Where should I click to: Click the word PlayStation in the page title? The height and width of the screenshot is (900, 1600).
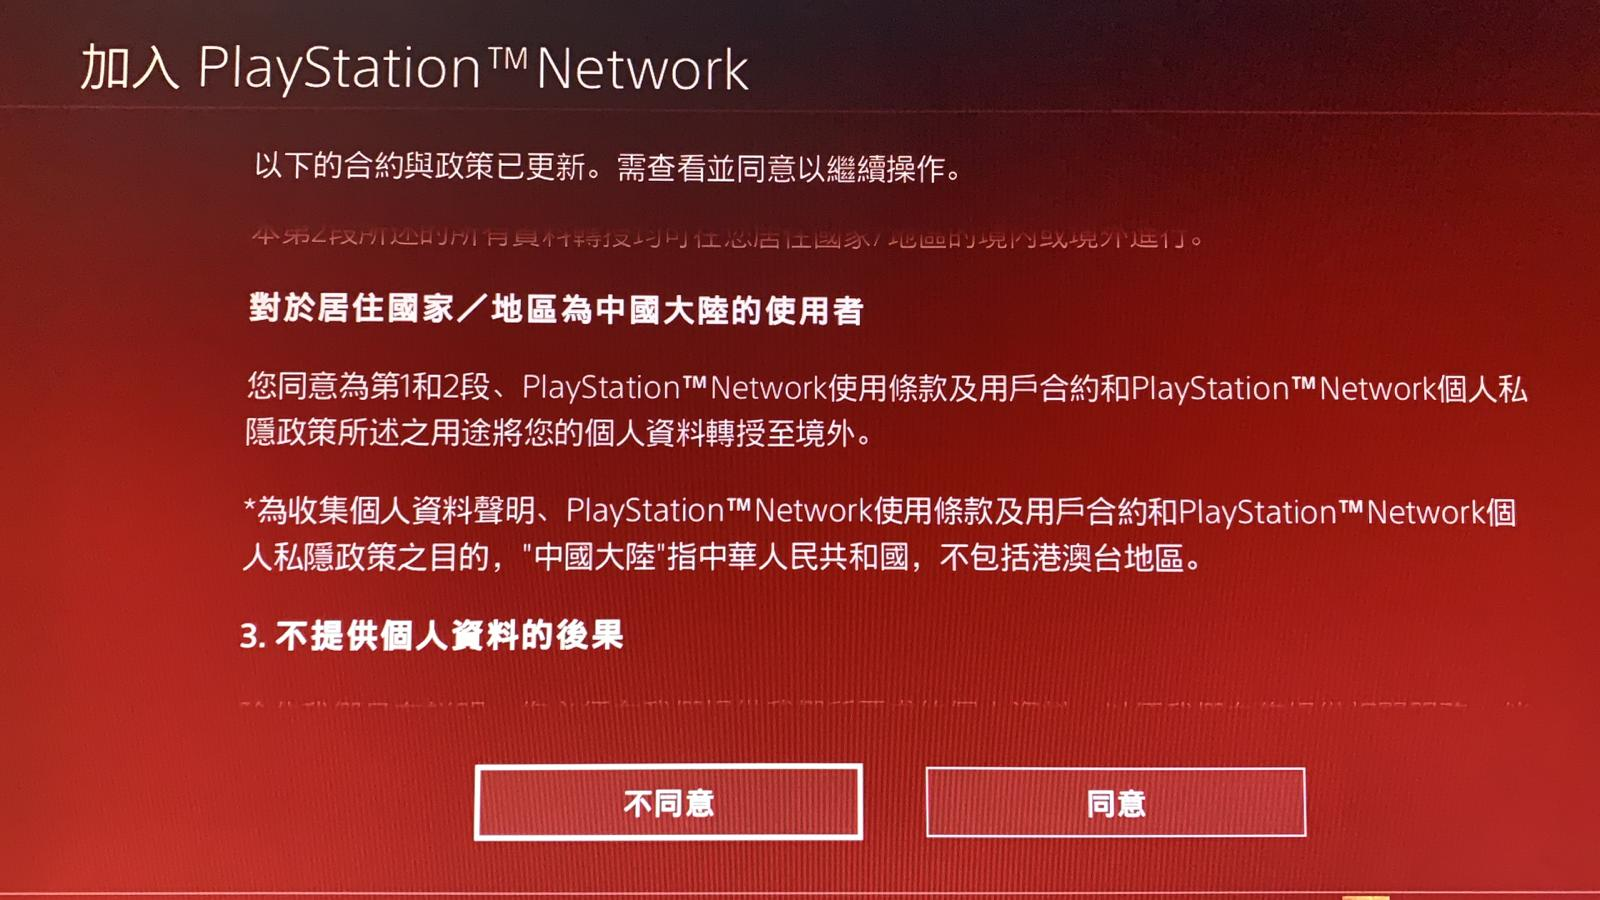pos(340,69)
